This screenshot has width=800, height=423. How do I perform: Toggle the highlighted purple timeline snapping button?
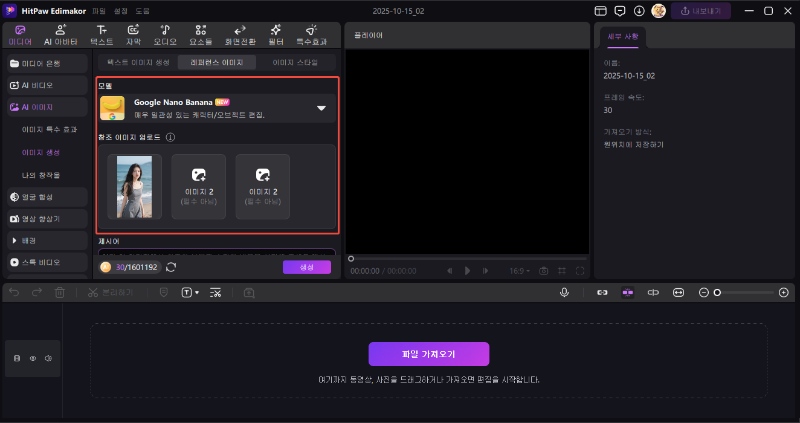coord(628,292)
